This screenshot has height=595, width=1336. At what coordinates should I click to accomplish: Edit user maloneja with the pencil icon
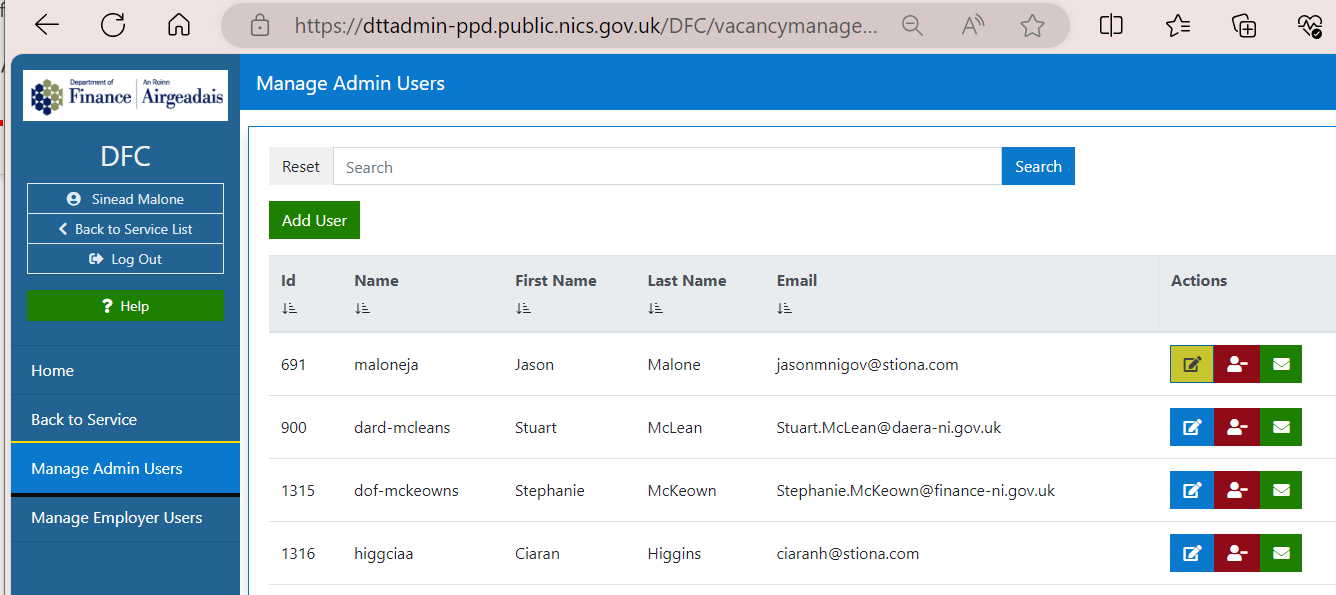[x=1192, y=364]
